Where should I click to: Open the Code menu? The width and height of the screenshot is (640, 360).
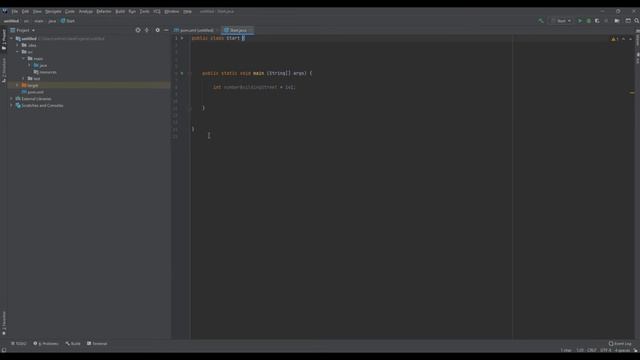[x=70, y=11]
